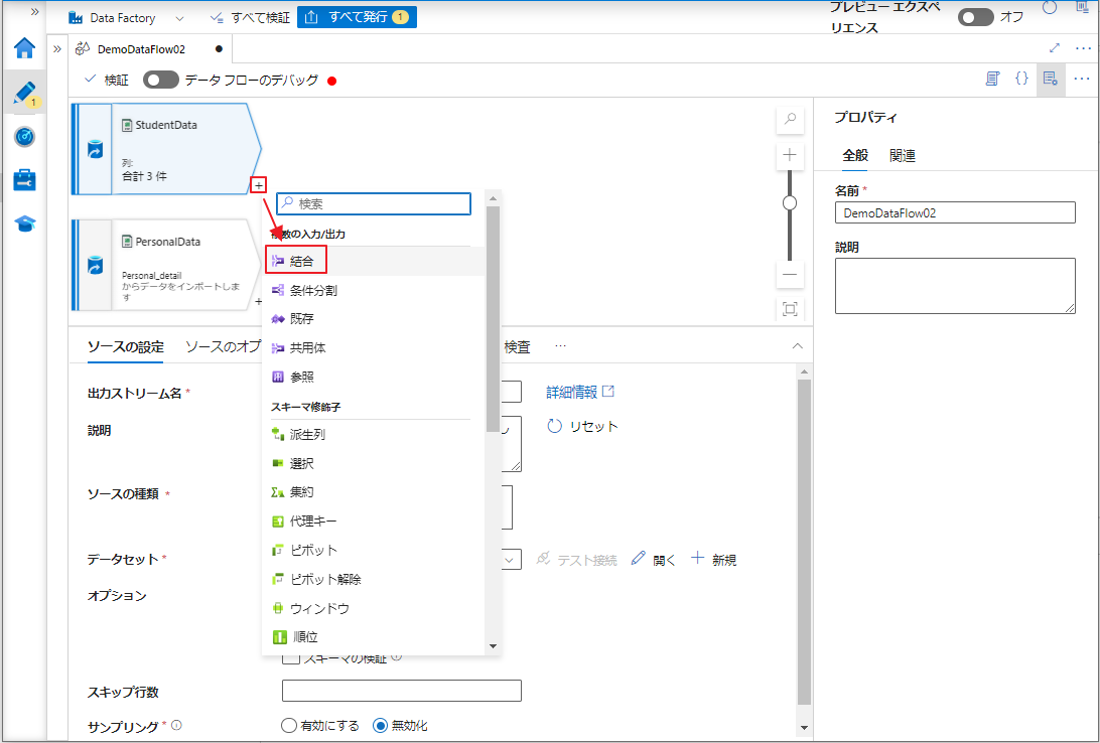
Task: Click the properties 説明 textarea
Action: click(955, 286)
